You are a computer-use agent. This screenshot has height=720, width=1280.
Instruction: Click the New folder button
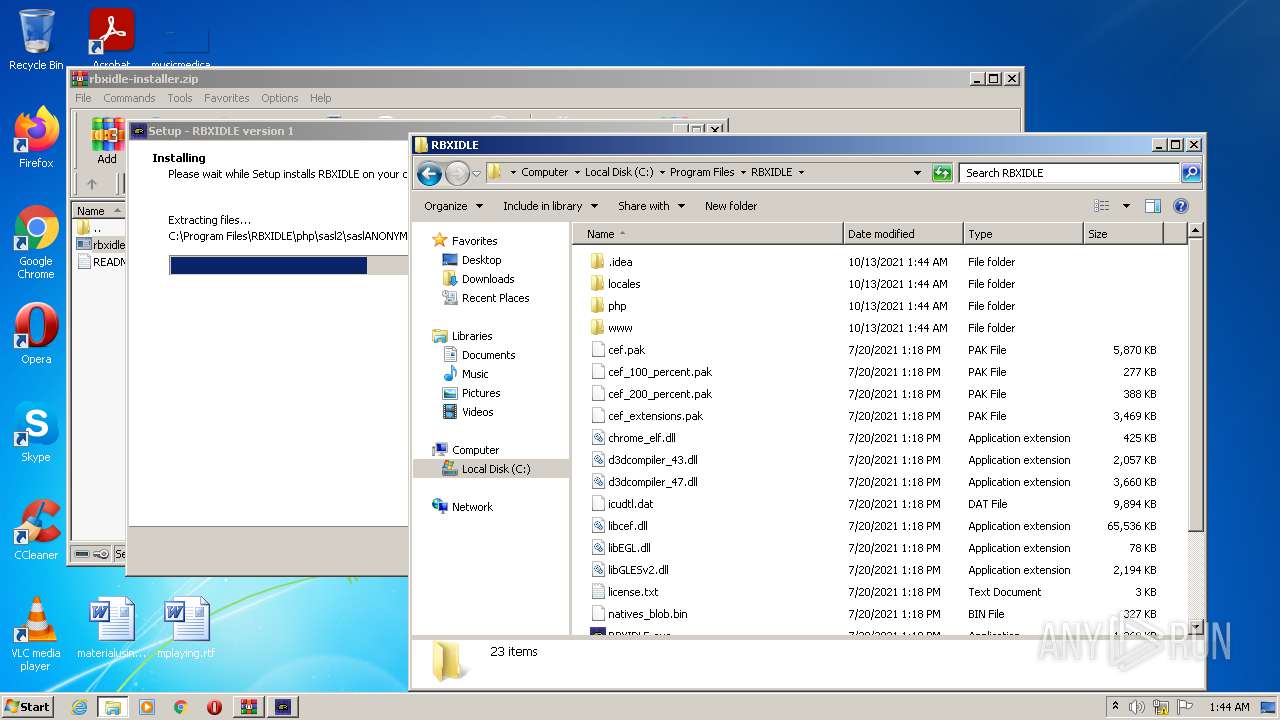click(x=731, y=206)
